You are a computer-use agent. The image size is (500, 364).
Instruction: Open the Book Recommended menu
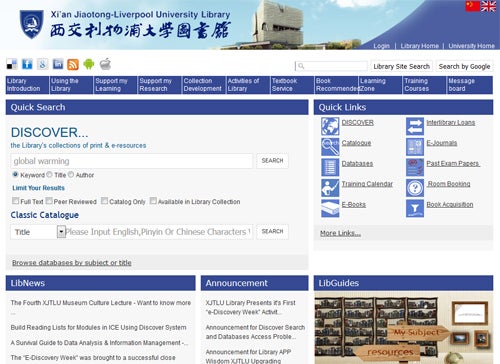336,85
